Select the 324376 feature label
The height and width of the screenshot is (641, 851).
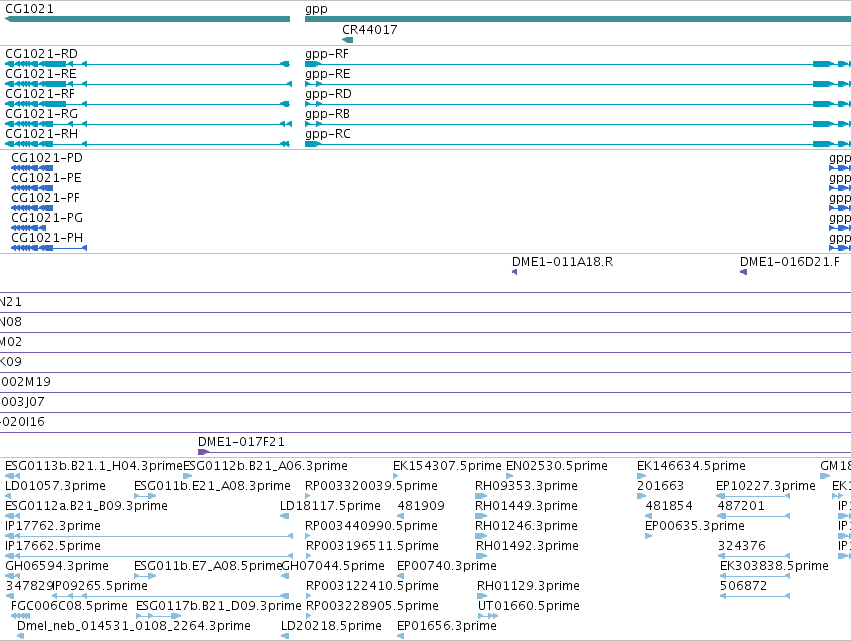point(742,547)
